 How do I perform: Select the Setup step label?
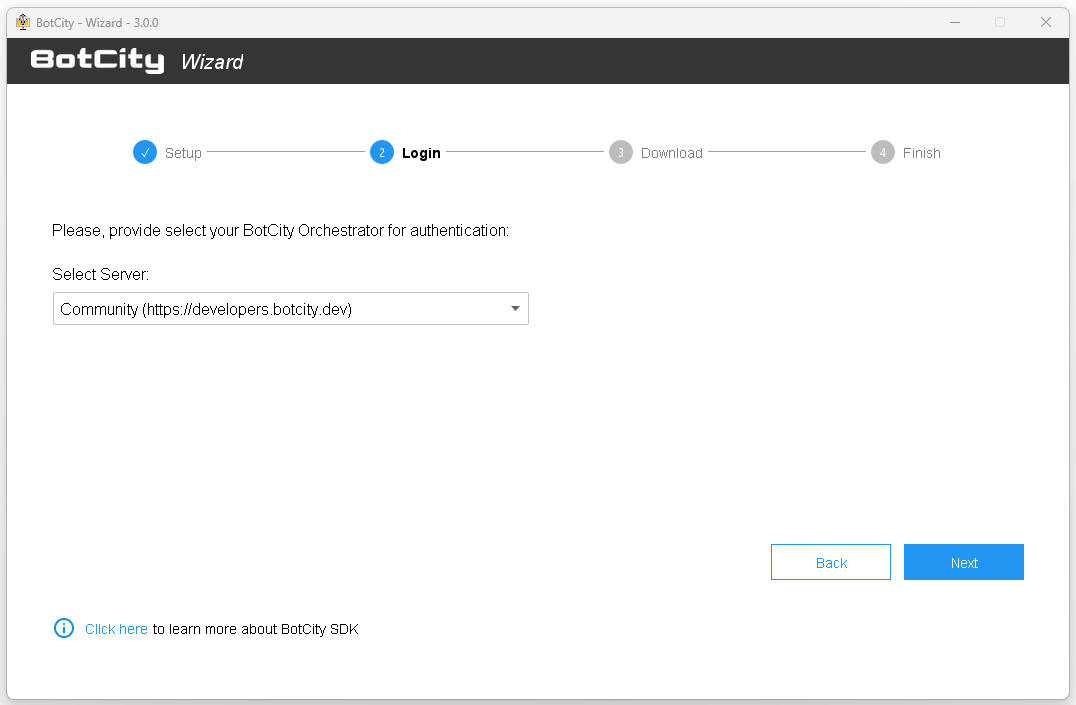183,152
